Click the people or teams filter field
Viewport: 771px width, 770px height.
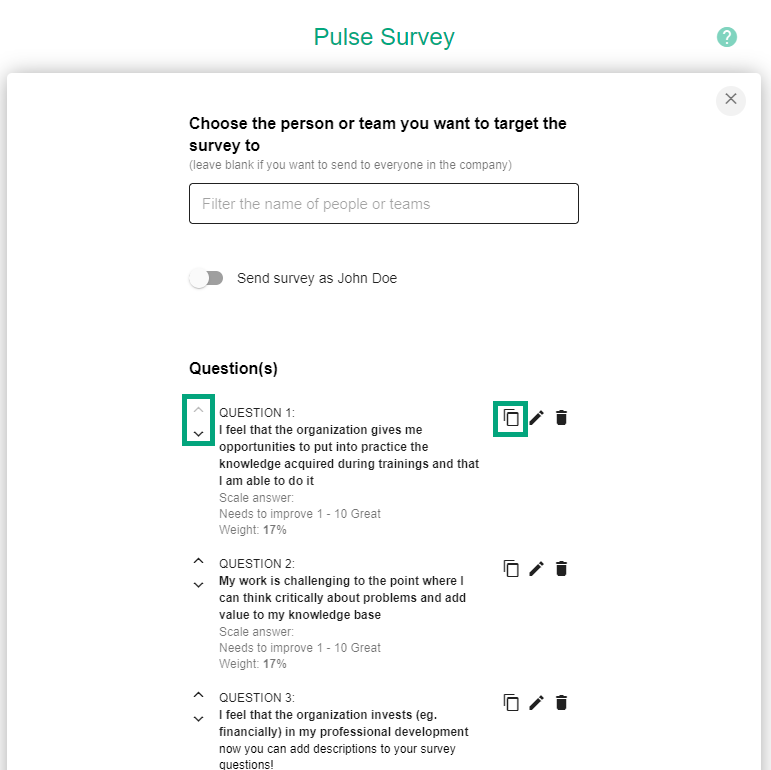(x=384, y=204)
